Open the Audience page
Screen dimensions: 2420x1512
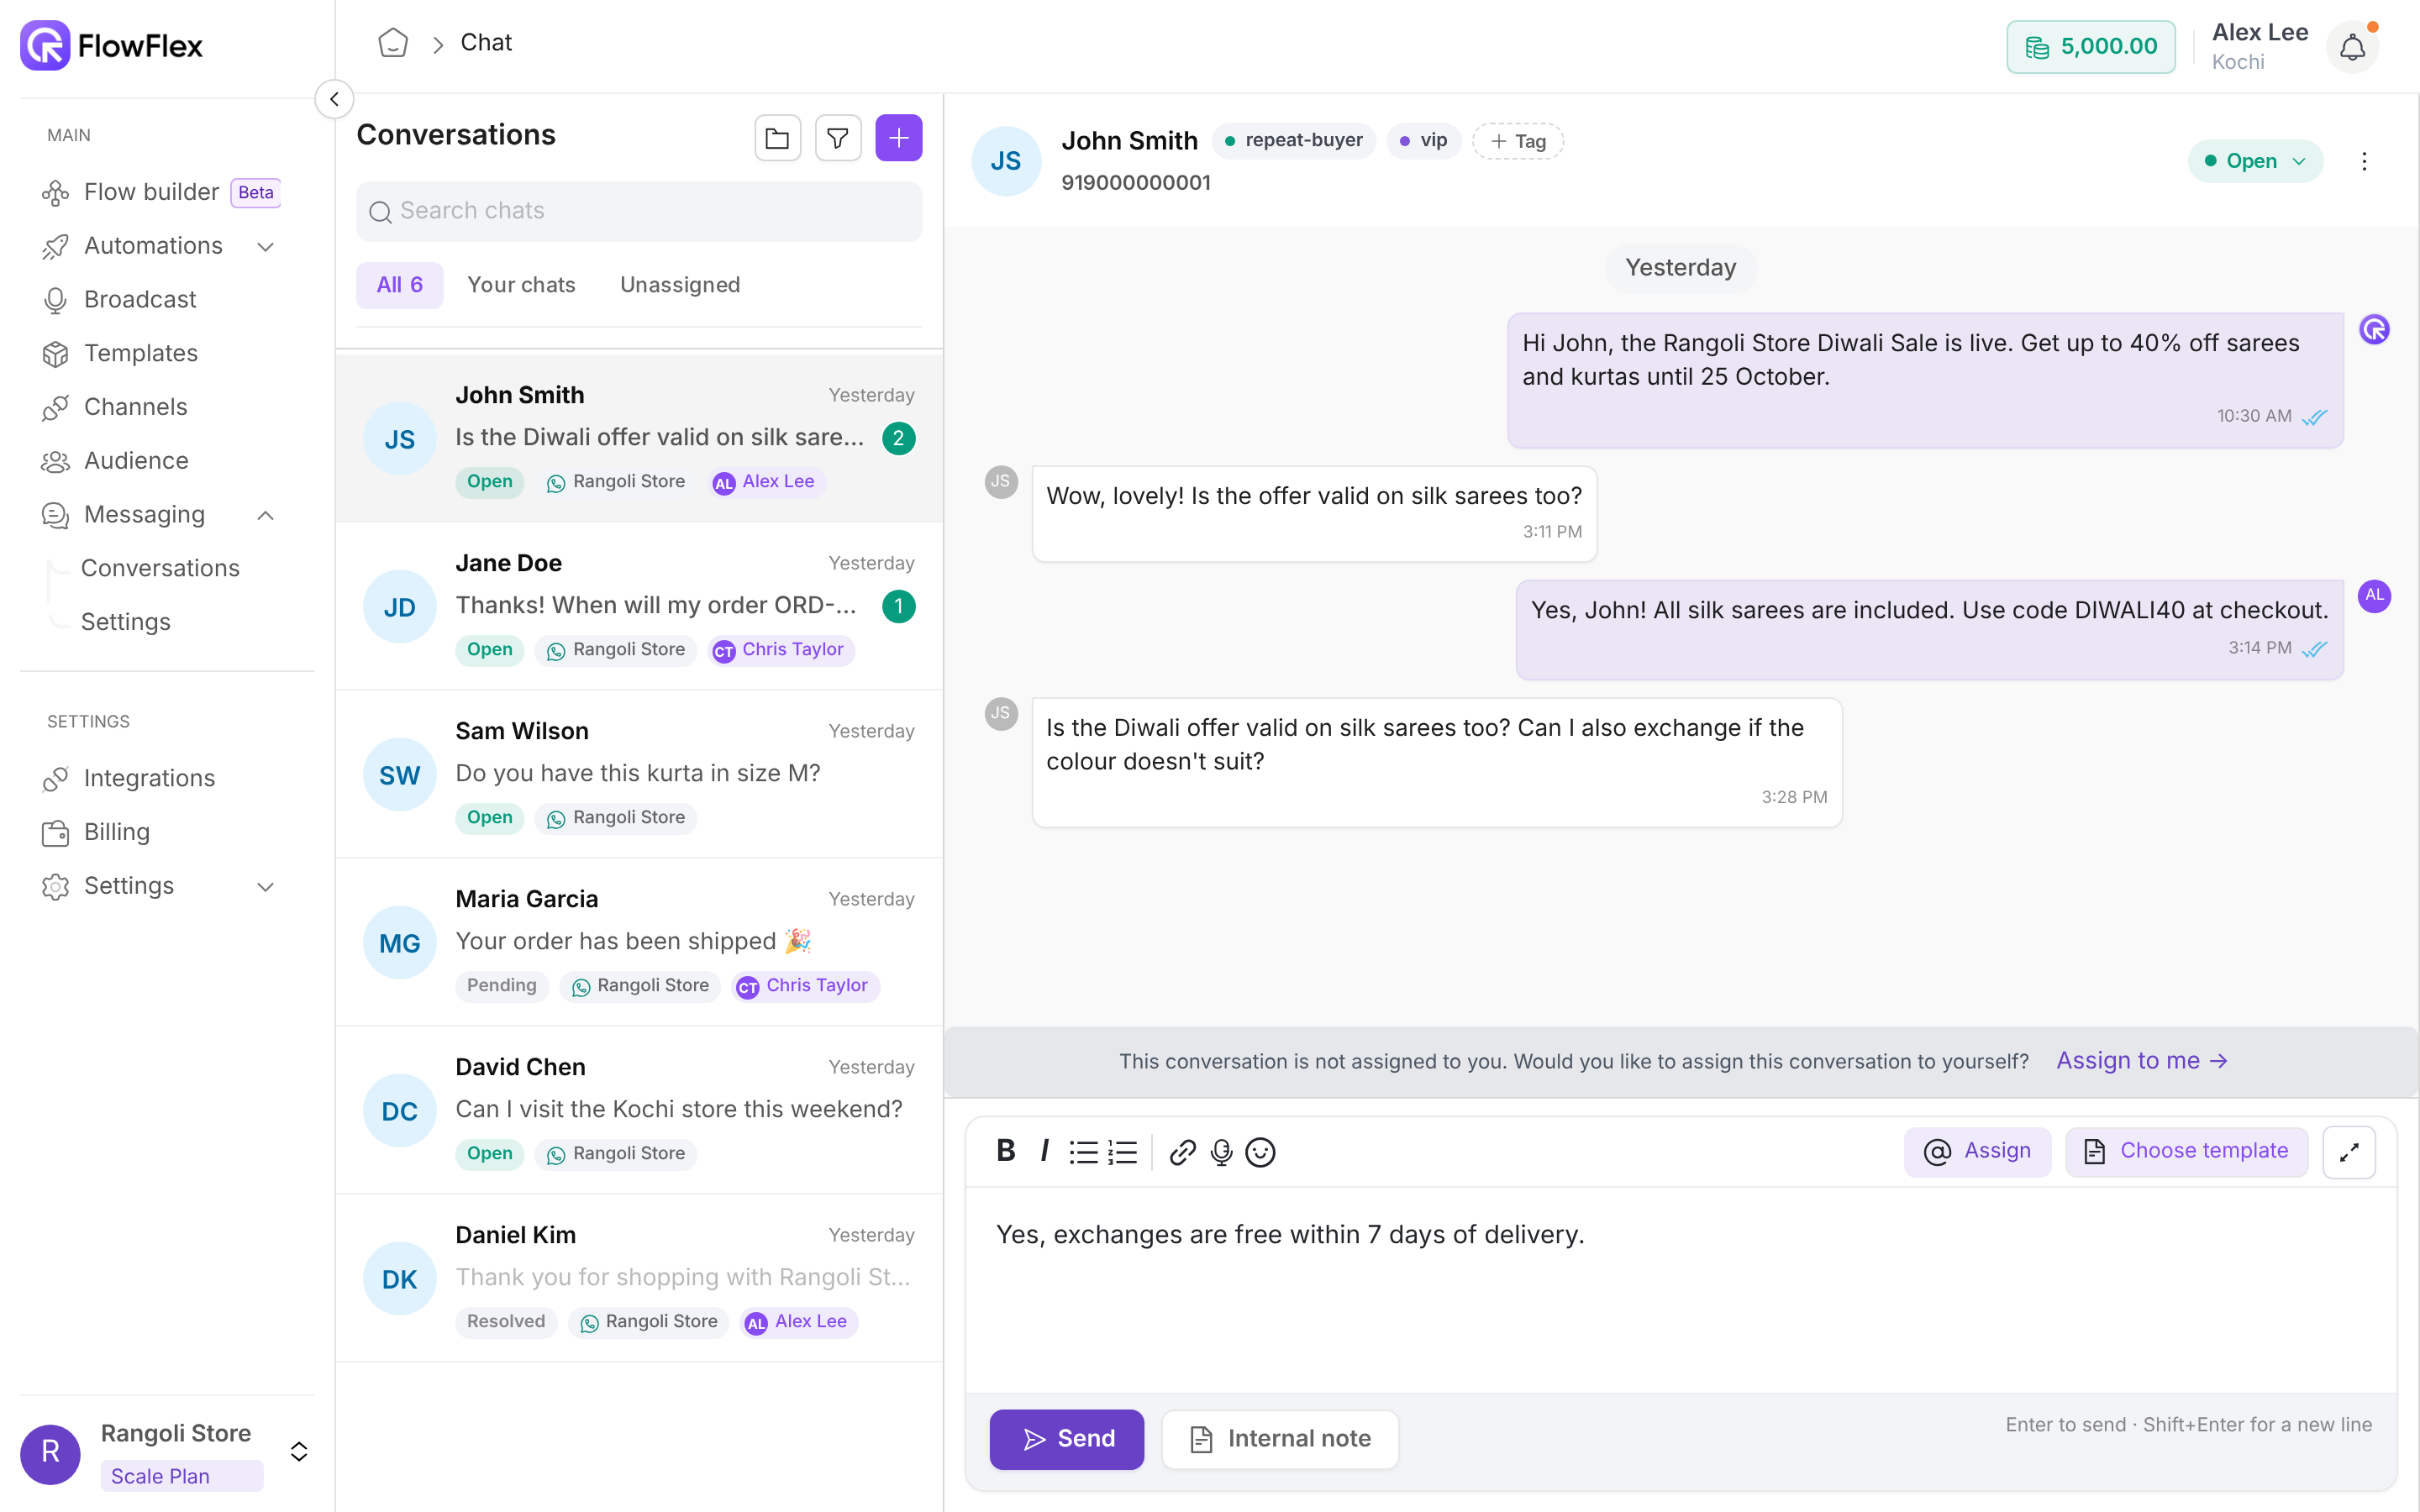pyautogui.click(x=136, y=461)
